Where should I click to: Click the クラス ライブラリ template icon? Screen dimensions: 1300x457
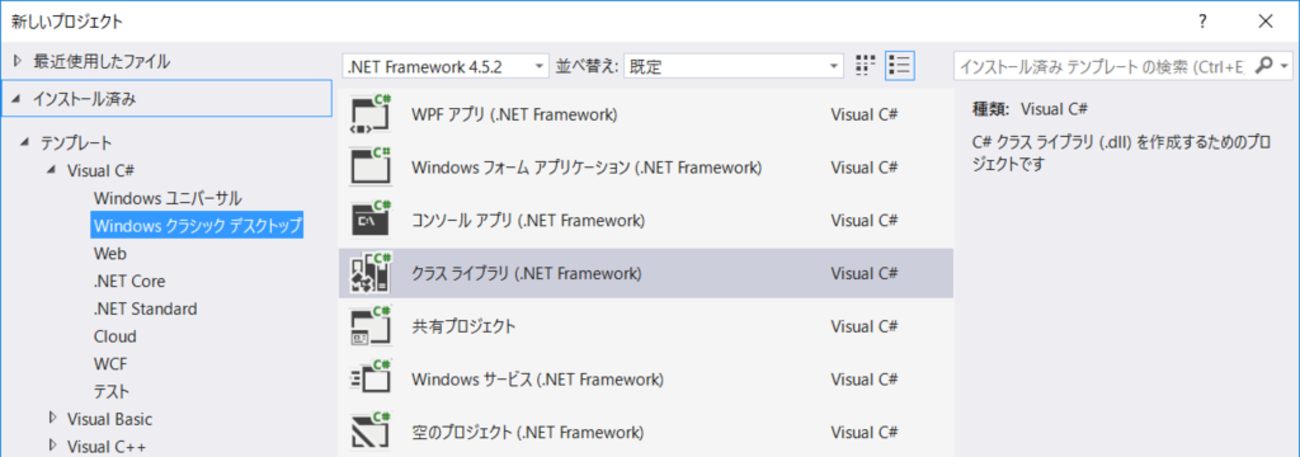[370, 273]
